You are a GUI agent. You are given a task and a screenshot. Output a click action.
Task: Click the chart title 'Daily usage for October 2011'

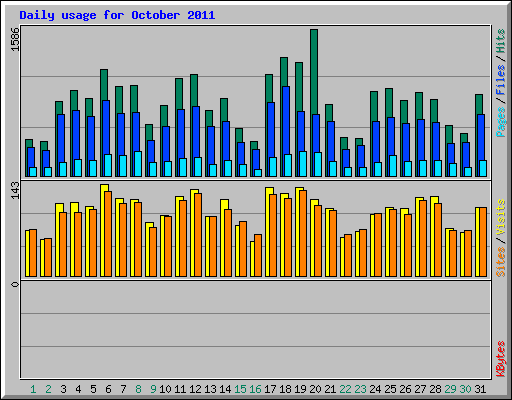pos(117,15)
